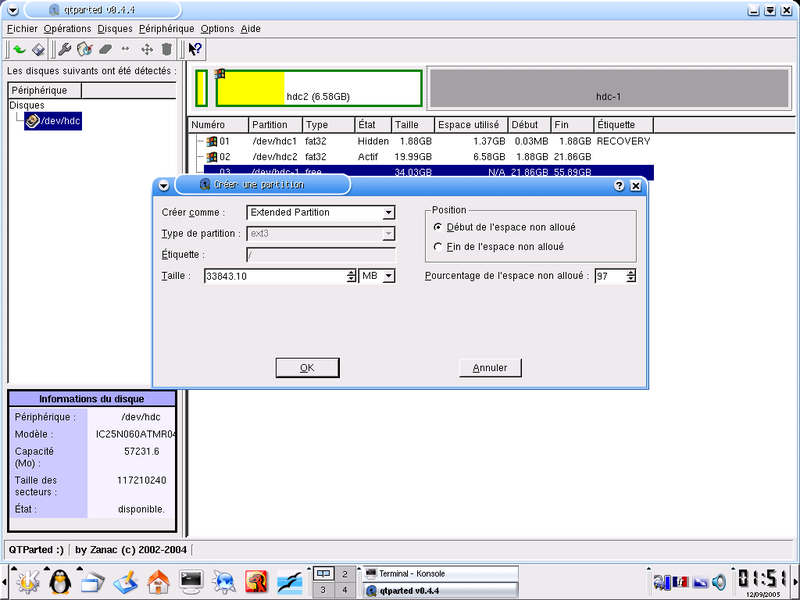Image resolution: width=800 pixels, height=600 pixels.
Task: Click the grey hdc-1 free space bar
Action: pyautogui.click(x=609, y=88)
